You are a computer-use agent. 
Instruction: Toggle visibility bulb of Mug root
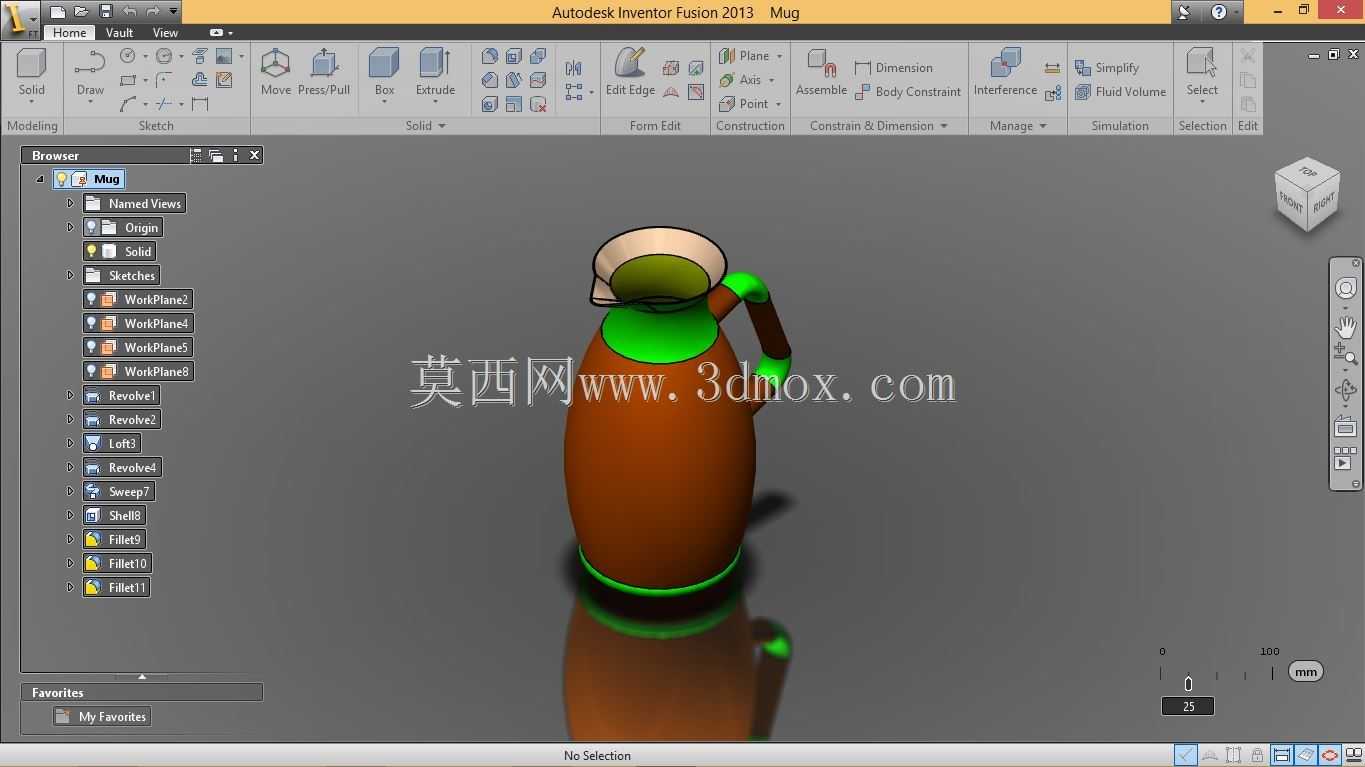pos(62,179)
